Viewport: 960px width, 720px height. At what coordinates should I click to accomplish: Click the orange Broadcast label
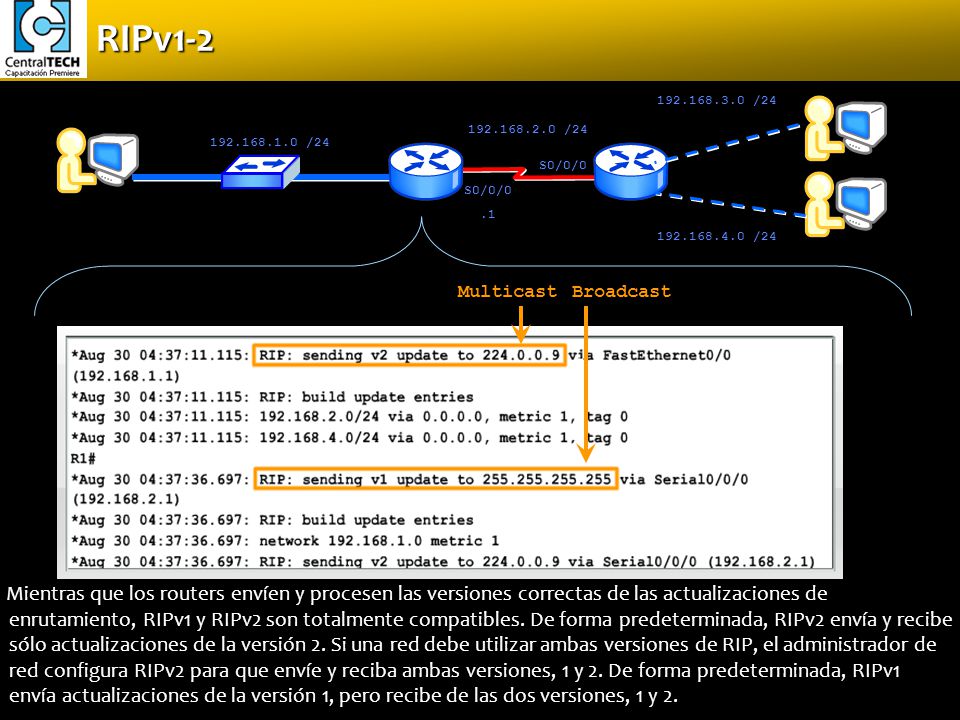[621, 291]
